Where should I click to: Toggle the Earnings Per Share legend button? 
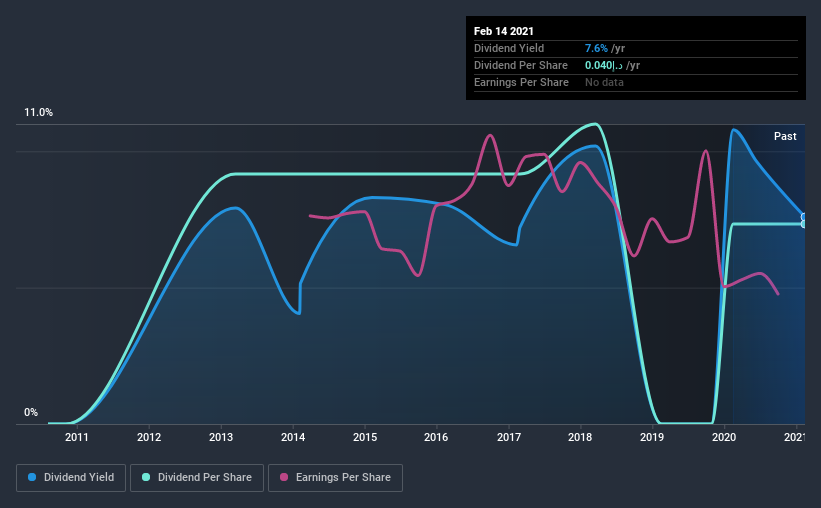[x=336, y=478]
